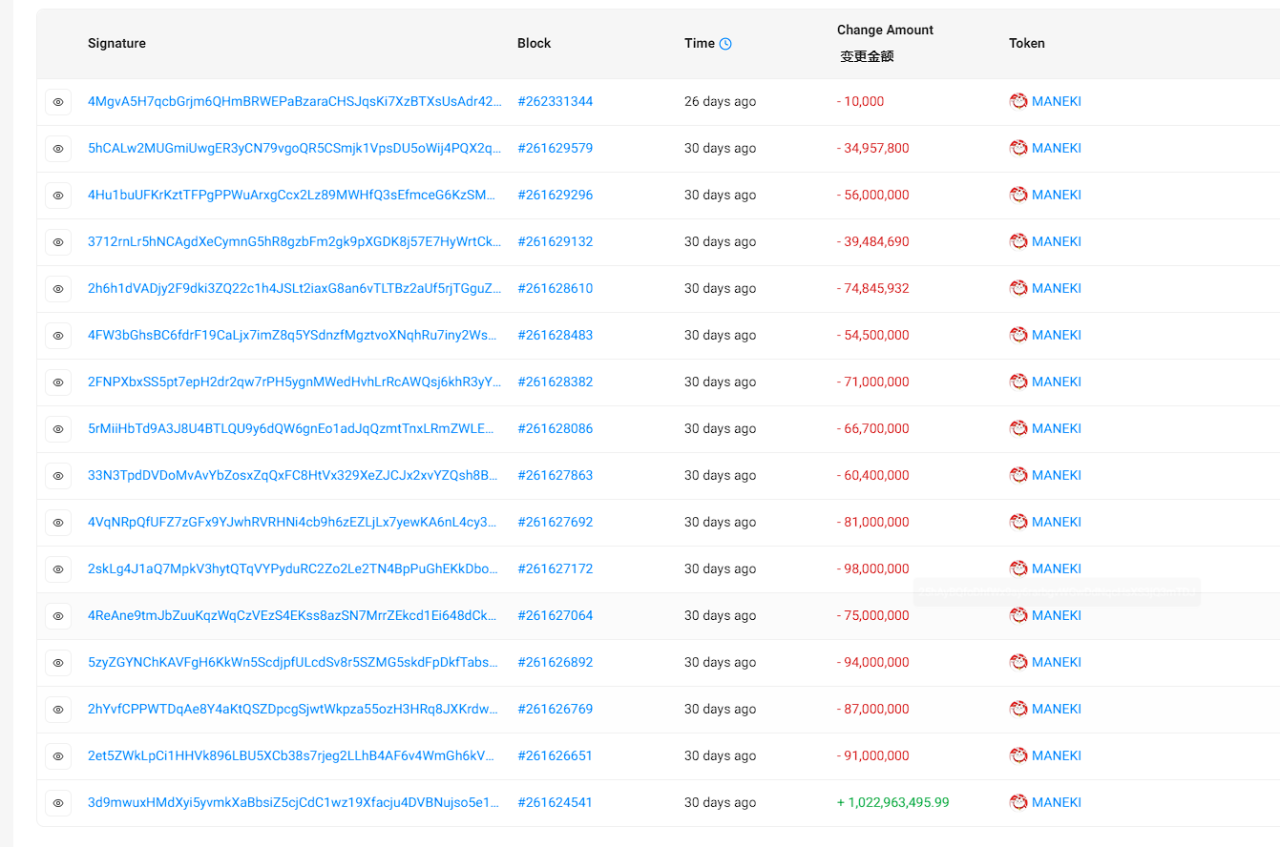Viewport: 1280px width, 847px height.
Task: Click eye icon for signature 2et5ZWkLpCi1HH
Action: [x=58, y=756]
